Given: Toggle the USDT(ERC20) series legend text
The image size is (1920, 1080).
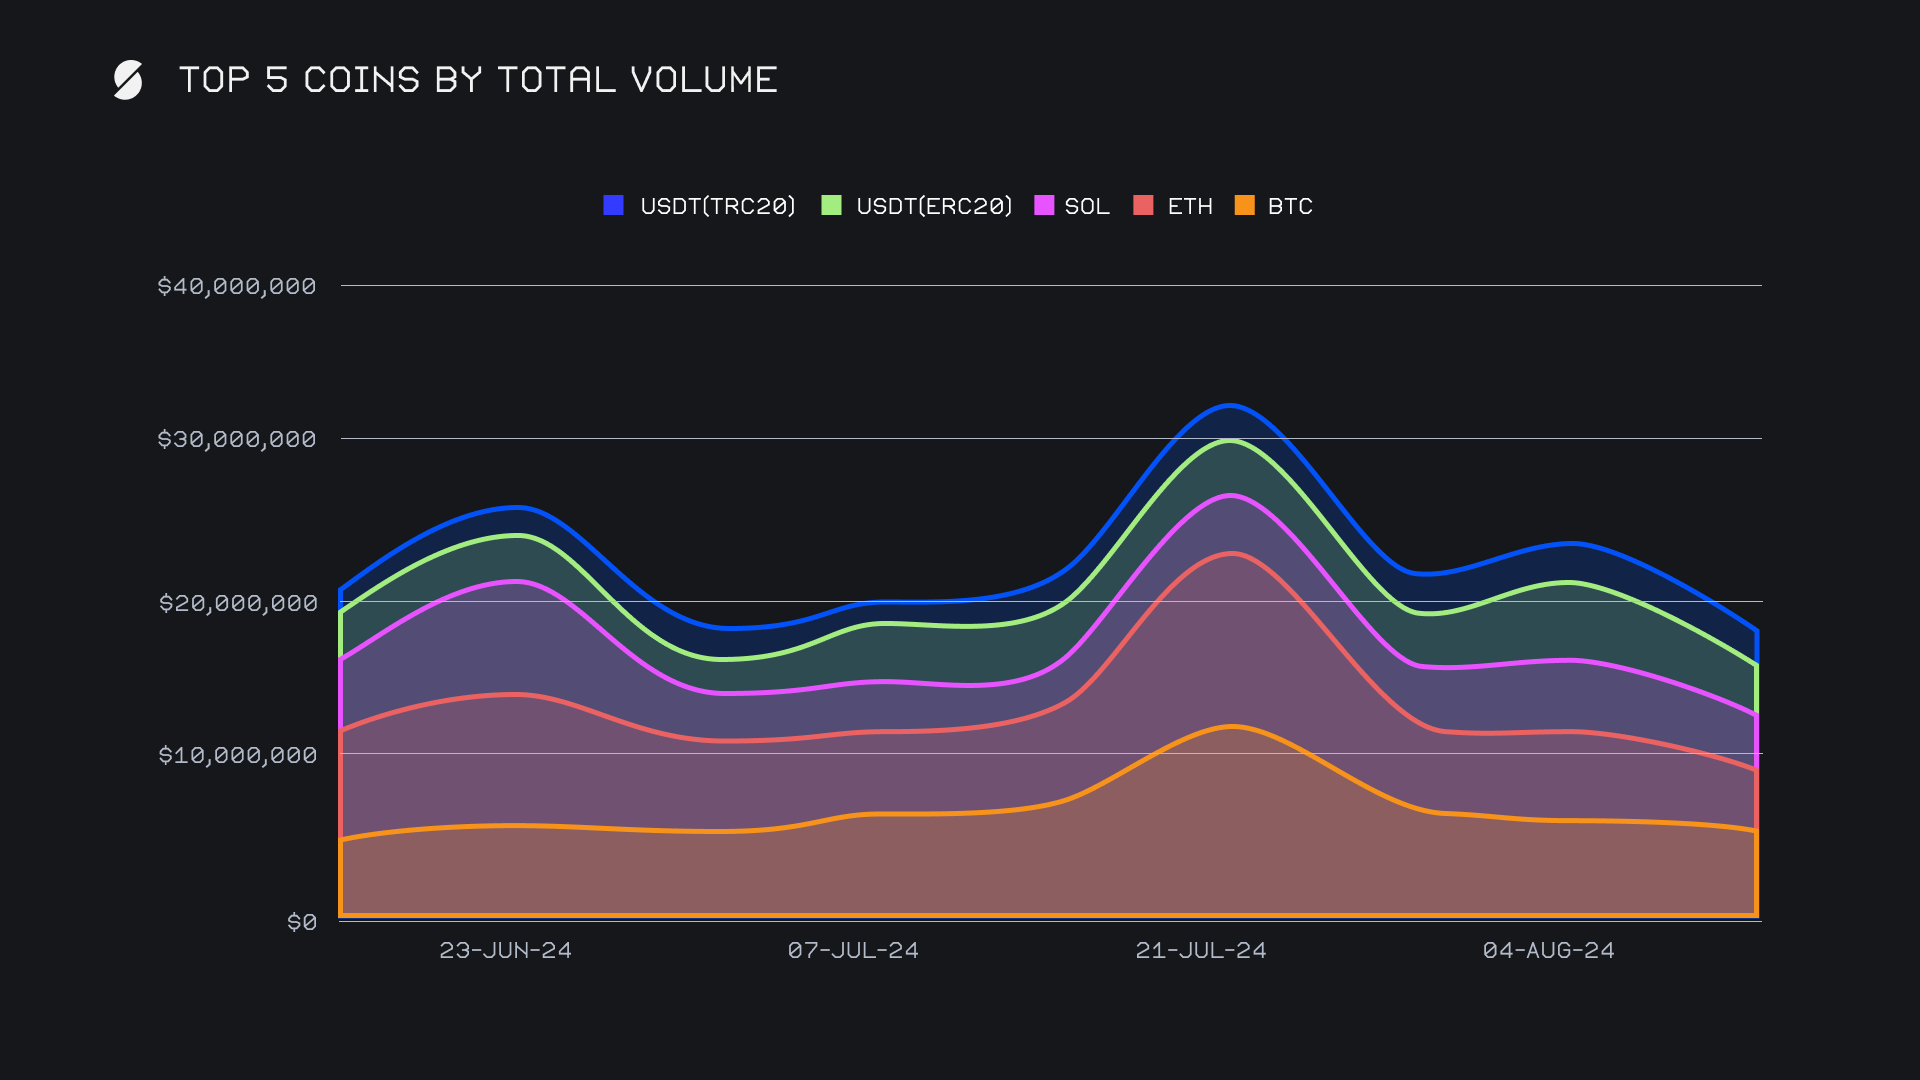Looking at the screenshot, I should pos(934,206).
